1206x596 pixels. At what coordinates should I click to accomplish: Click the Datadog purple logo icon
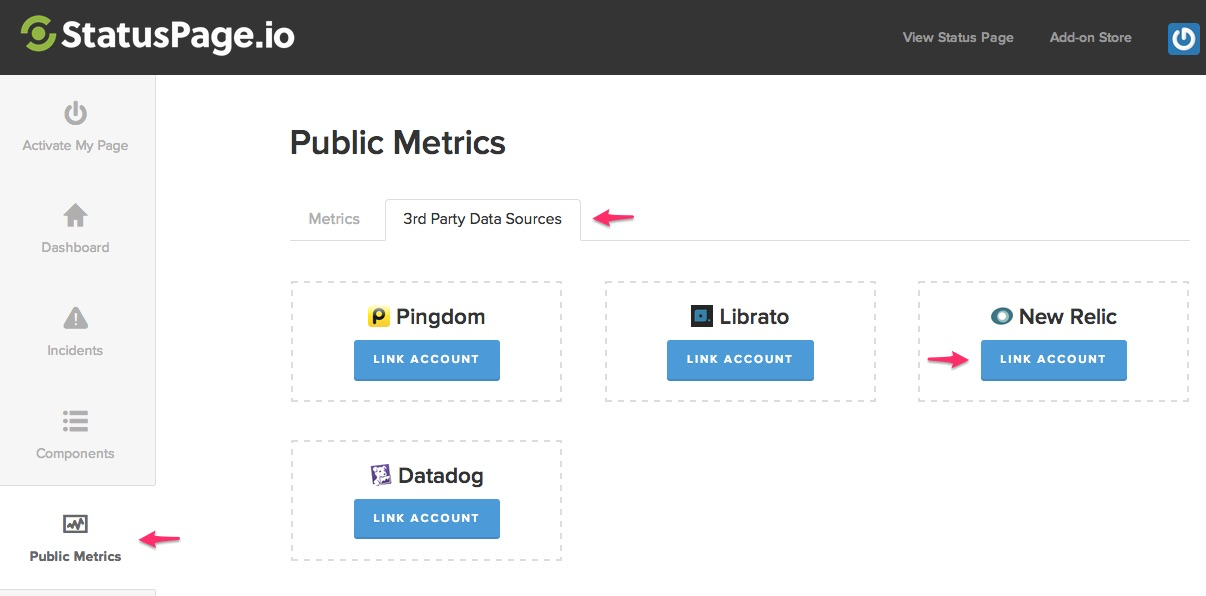click(x=381, y=475)
